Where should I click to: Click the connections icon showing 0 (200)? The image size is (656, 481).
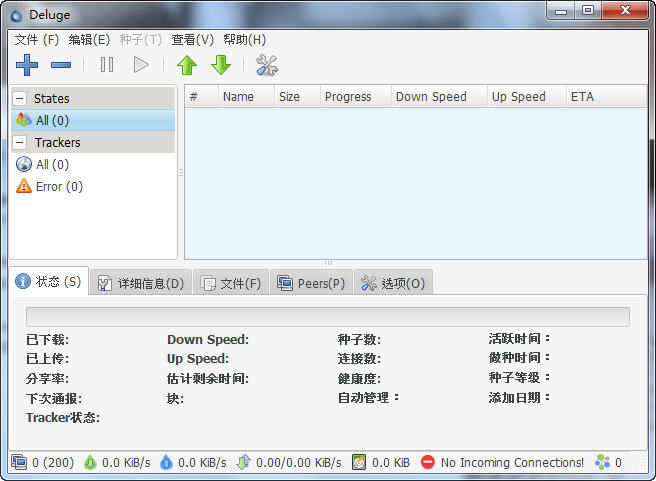point(19,462)
